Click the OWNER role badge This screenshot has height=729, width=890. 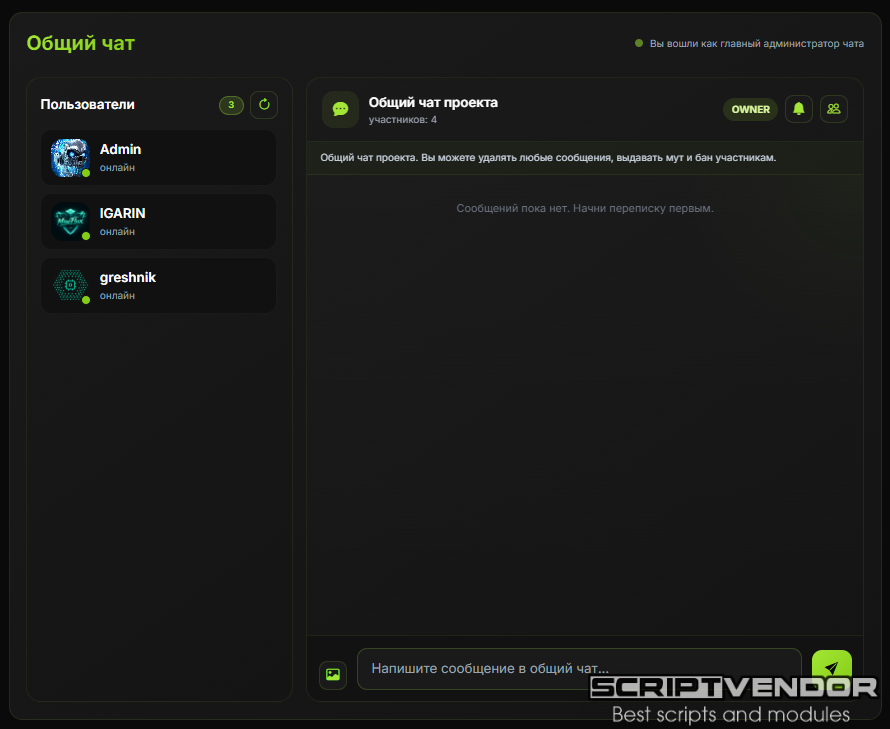click(x=750, y=109)
